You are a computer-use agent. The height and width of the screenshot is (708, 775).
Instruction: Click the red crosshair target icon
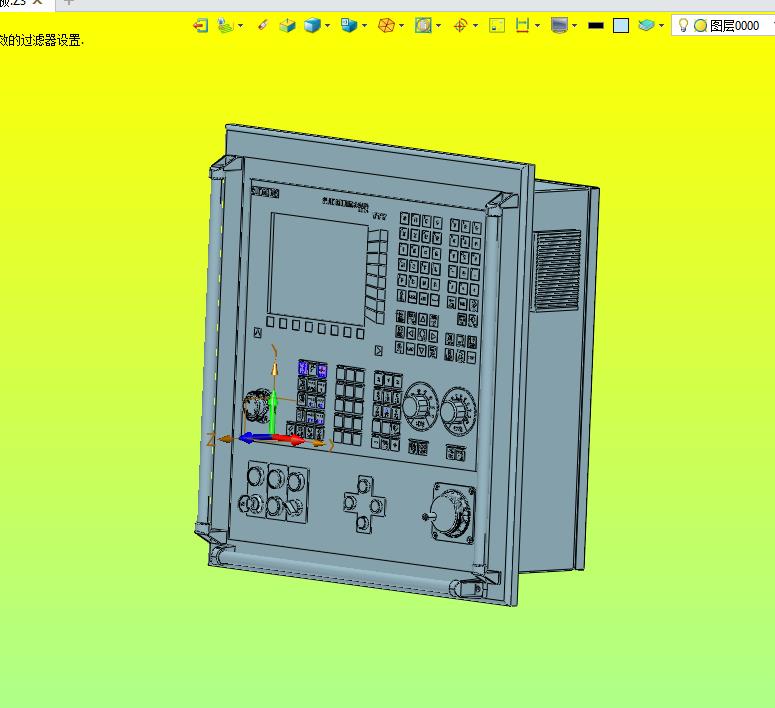[x=460, y=25]
